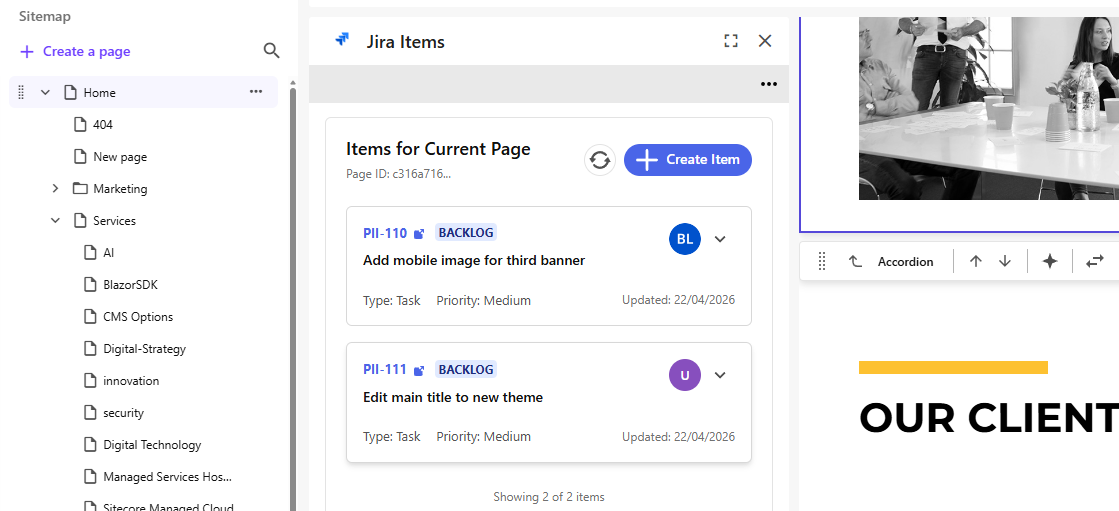Click Create a page link
Image resolution: width=1119 pixels, height=511 pixels.
75,51
